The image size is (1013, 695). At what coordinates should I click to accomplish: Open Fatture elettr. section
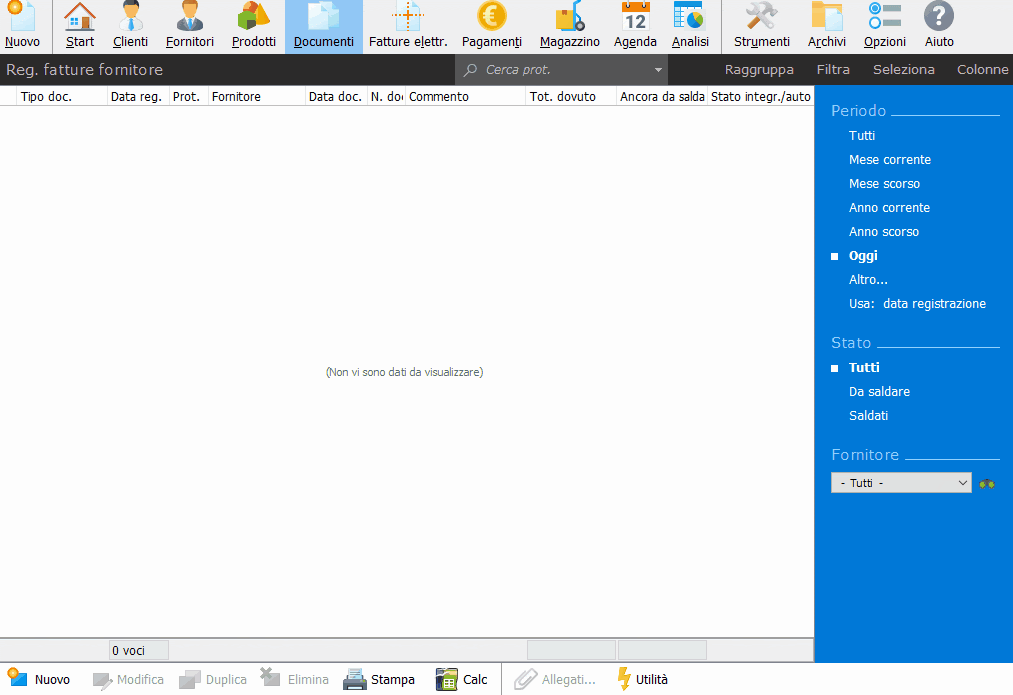coord(408,26)
